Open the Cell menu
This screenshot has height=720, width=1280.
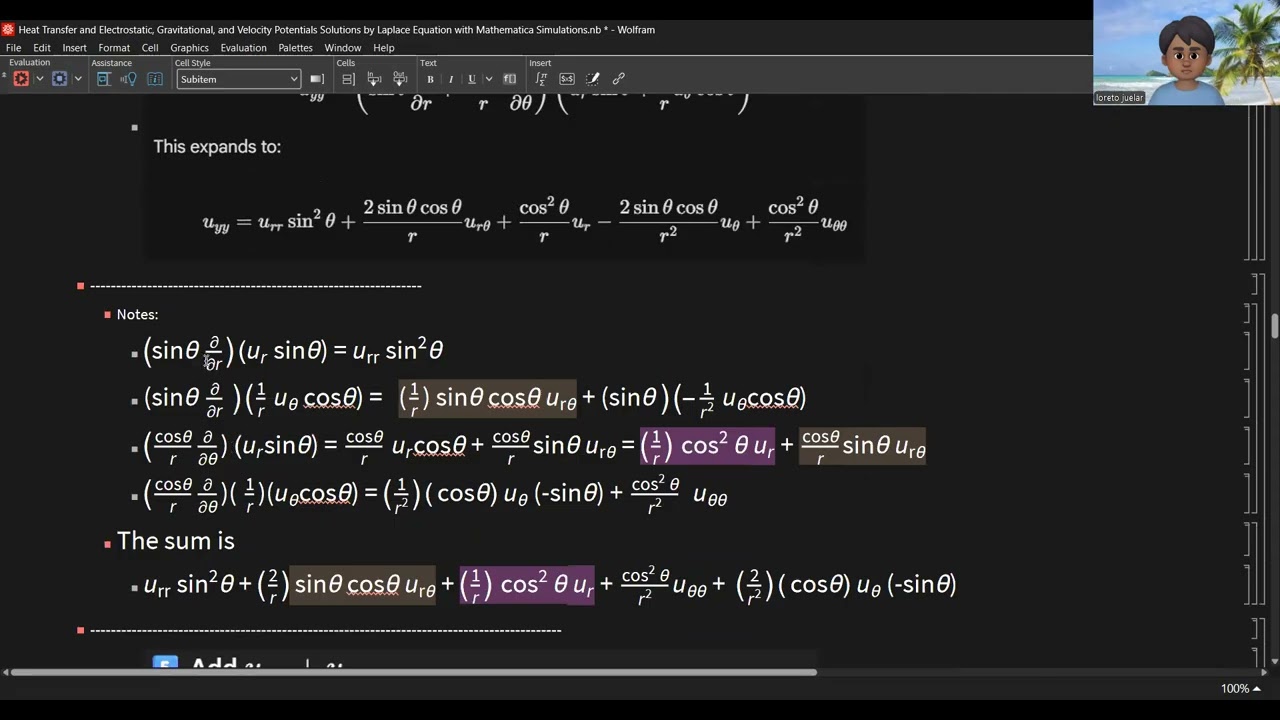pos(150,48)
